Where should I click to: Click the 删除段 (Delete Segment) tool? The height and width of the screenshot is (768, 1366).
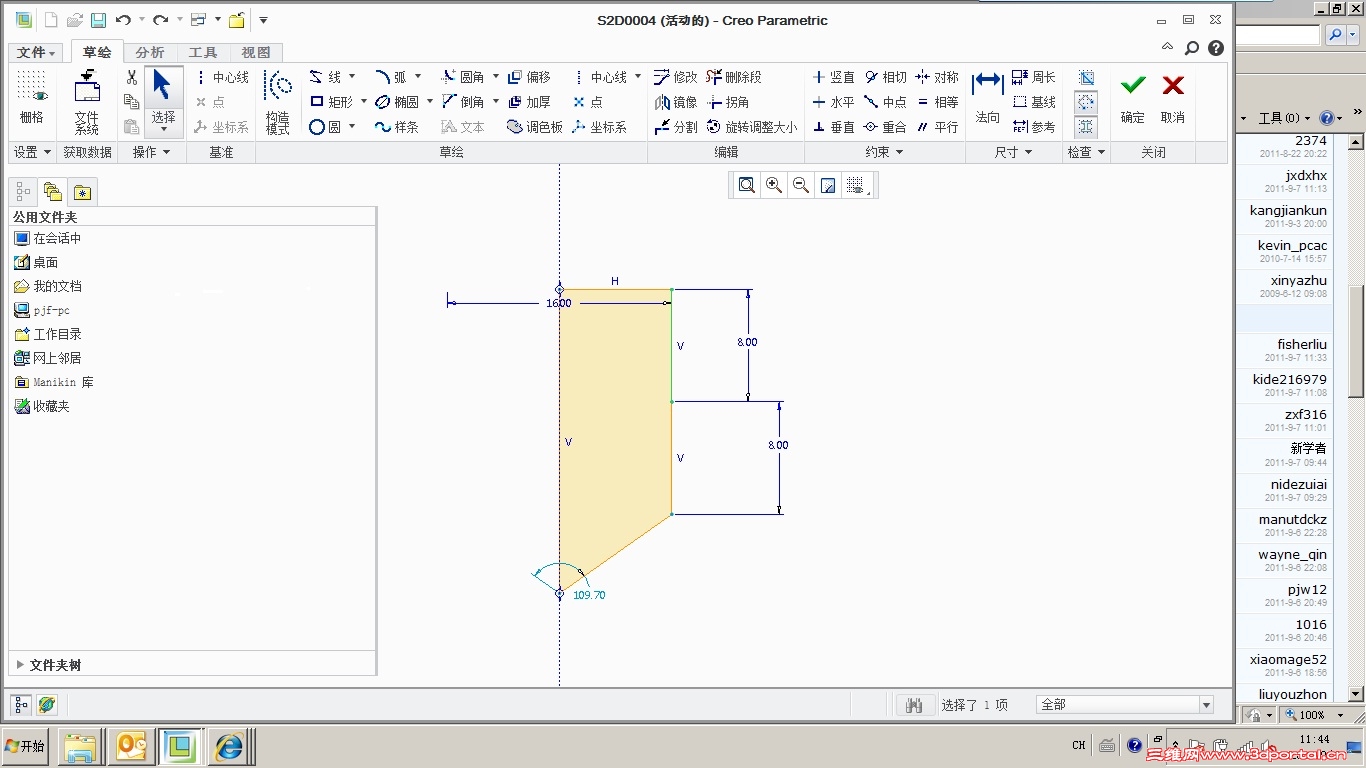[734, 77]
